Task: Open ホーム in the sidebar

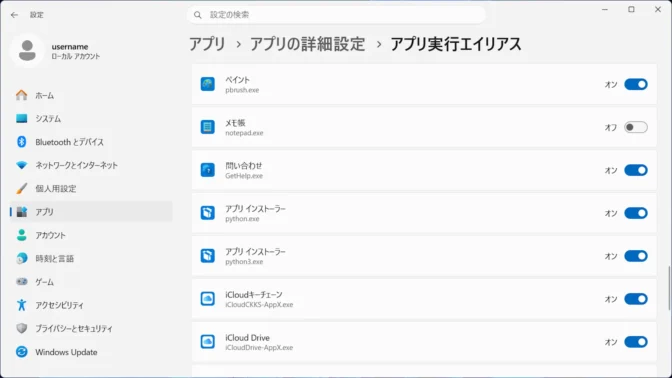Action: point(91,95)
